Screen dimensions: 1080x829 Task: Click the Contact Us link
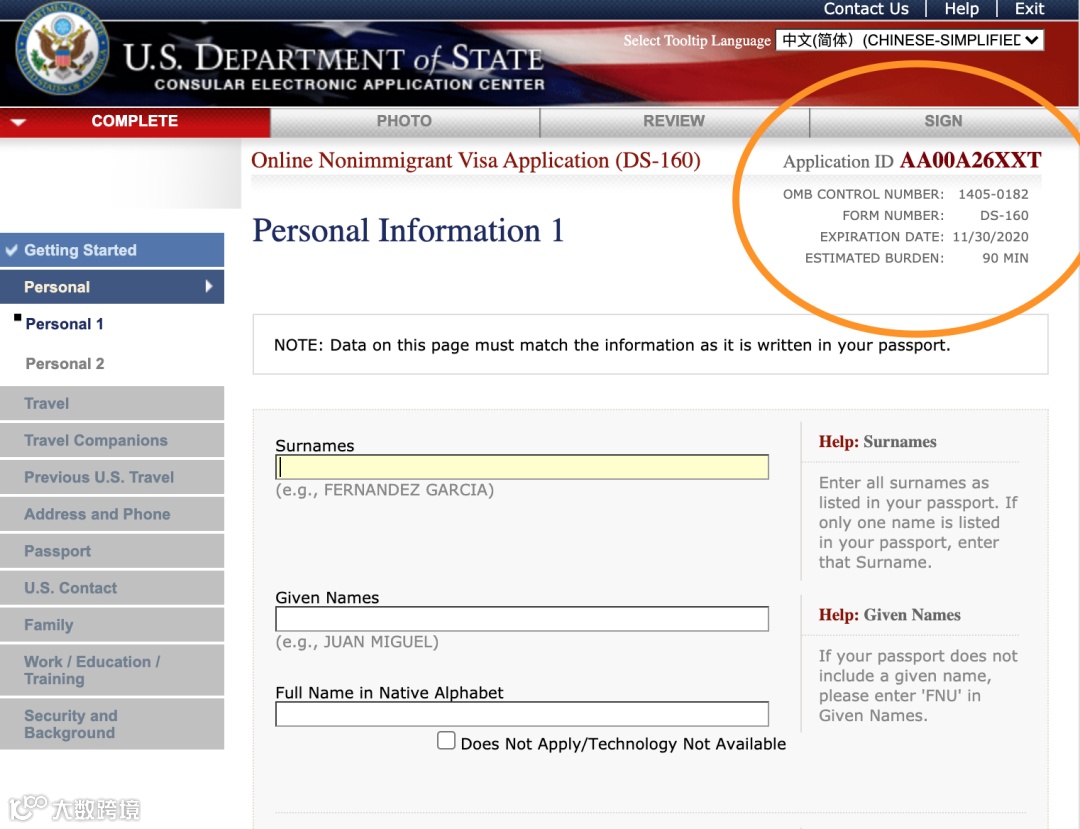click(866, 9)
